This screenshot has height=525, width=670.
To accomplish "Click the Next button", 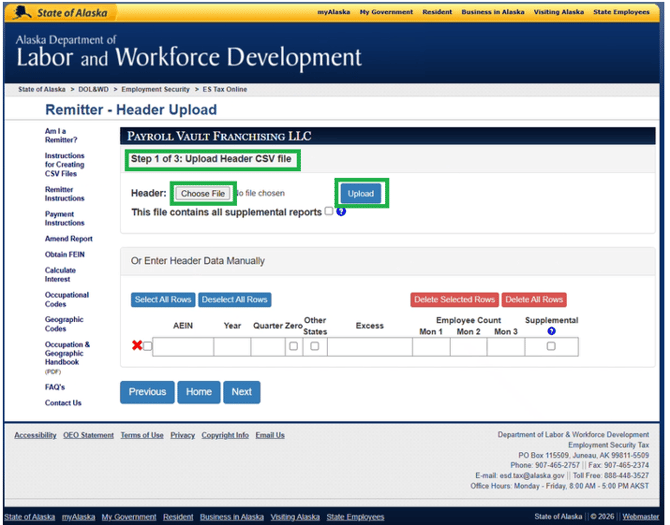I will [241, 392].
